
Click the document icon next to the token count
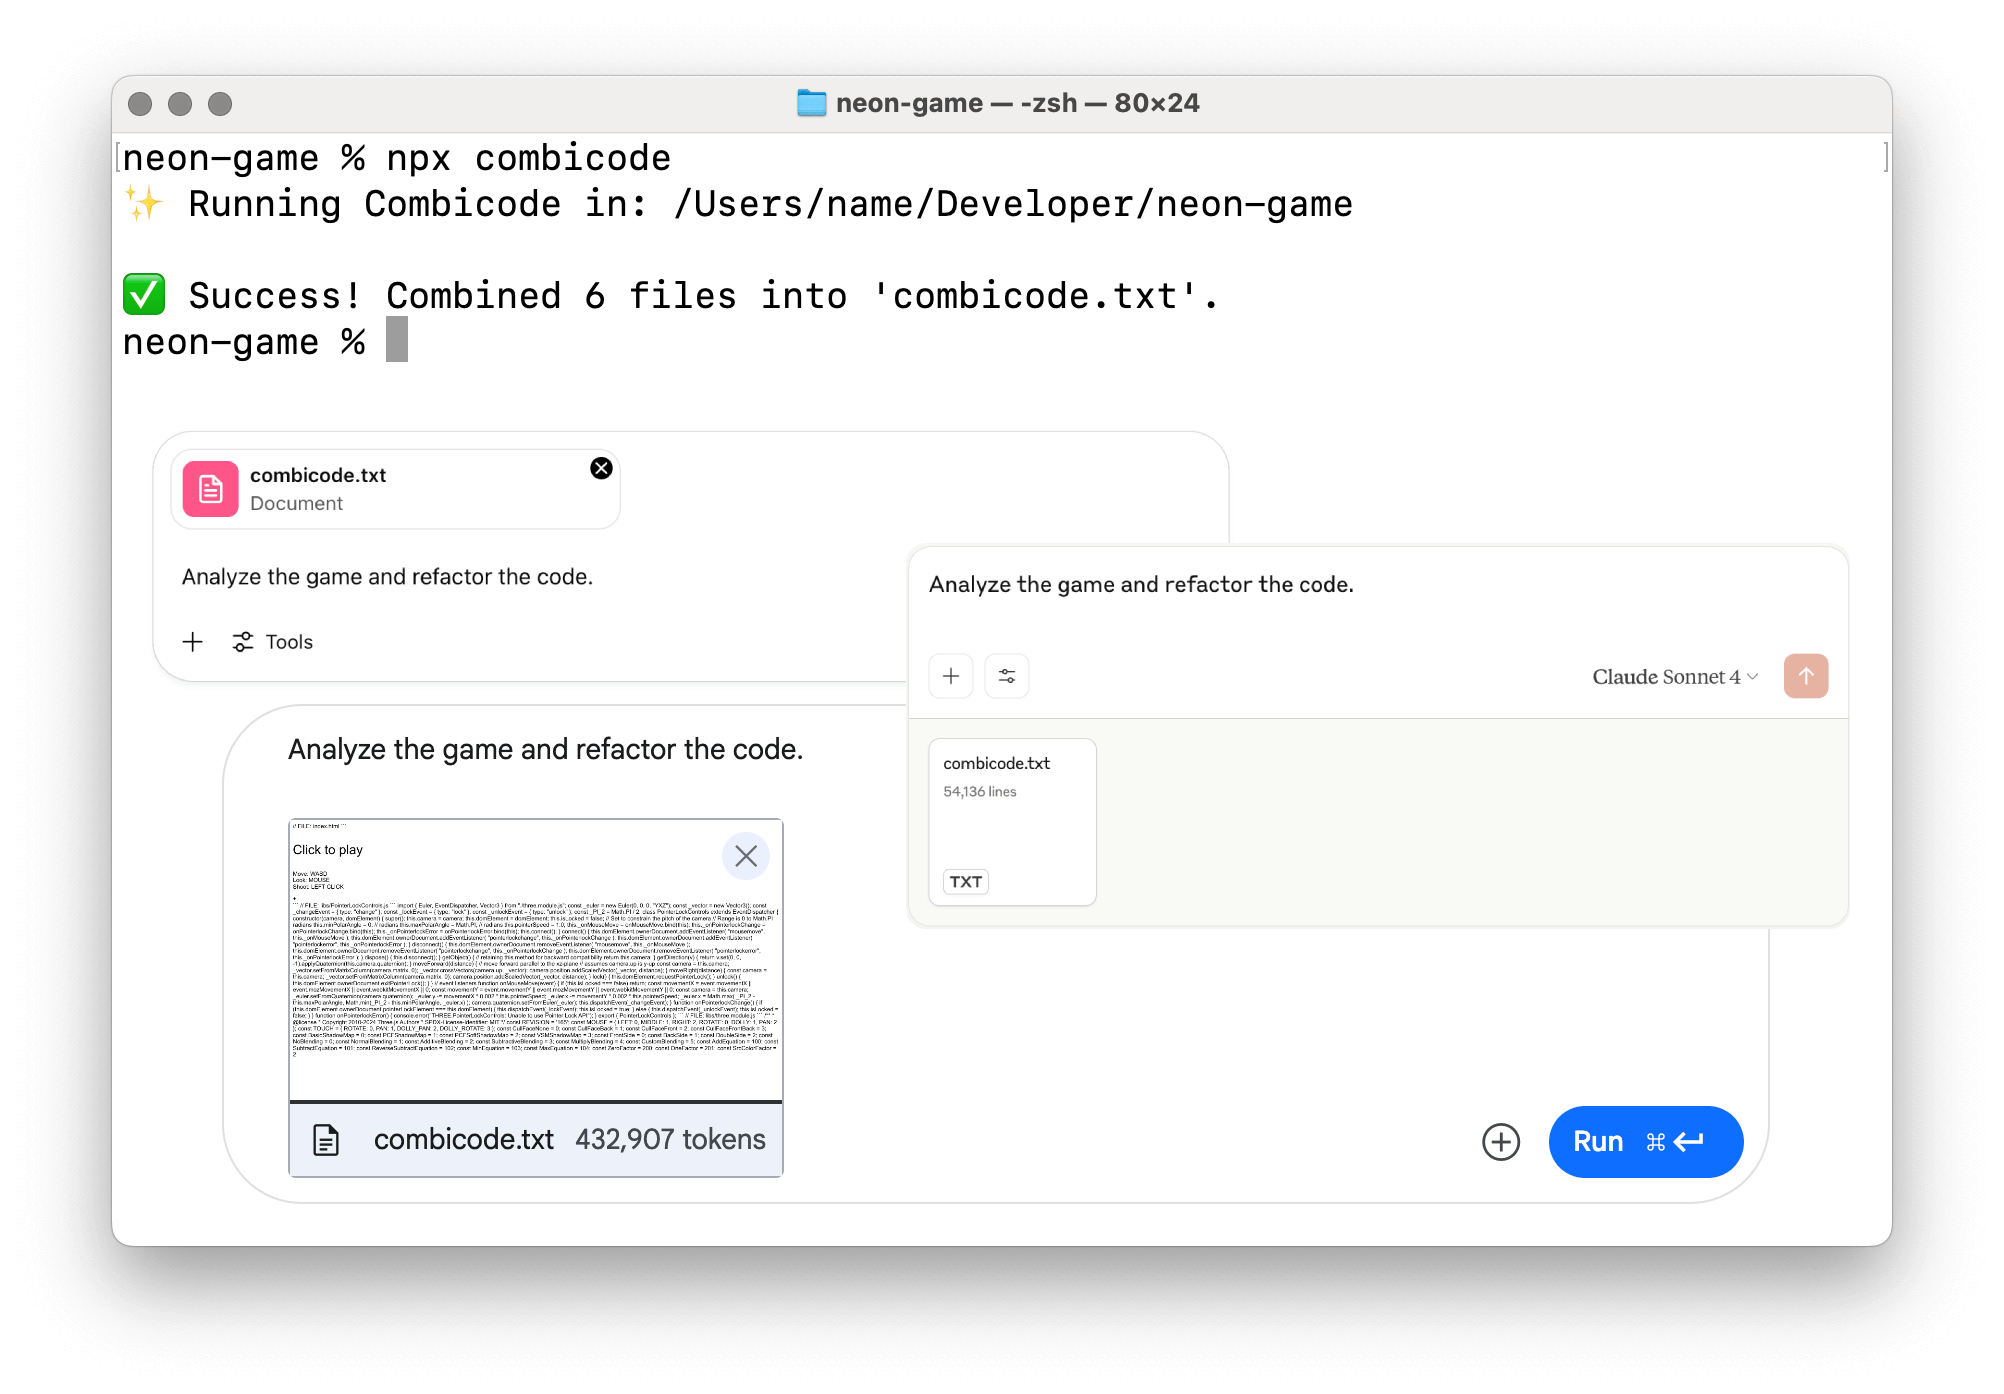[x=326, y=1139]
